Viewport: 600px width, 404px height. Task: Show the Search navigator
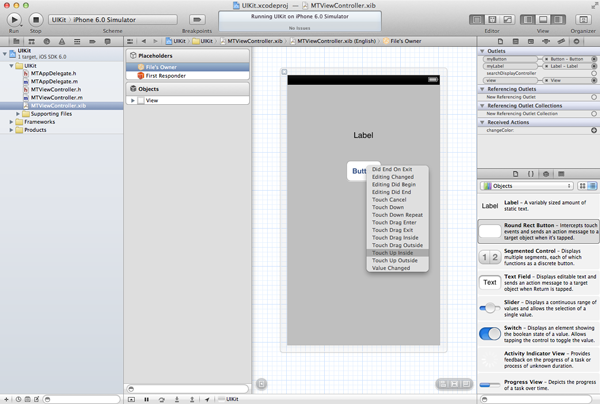(47, 41)
